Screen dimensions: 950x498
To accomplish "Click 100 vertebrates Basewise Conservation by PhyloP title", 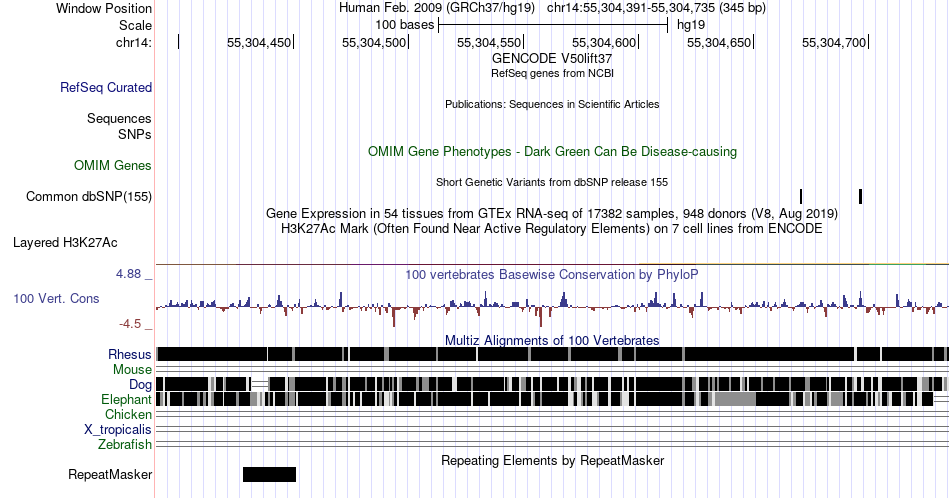I will click(x=552, y=274).
